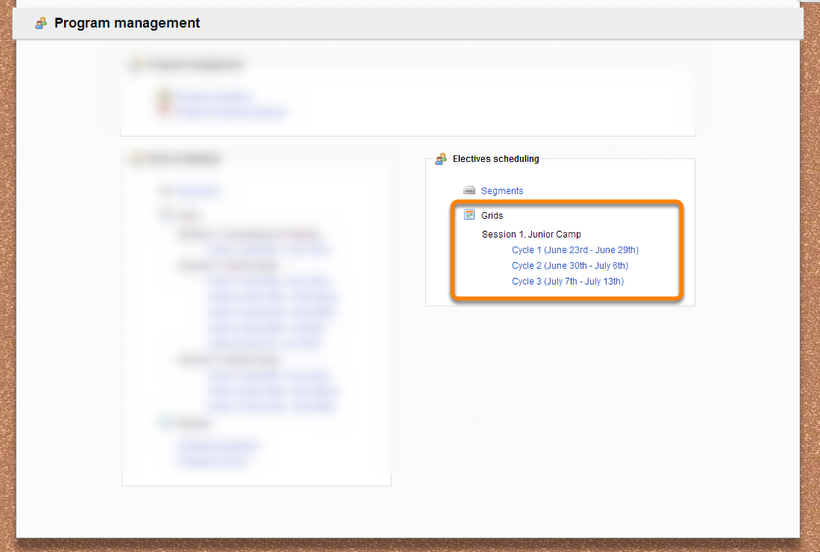Open Cycle 2 (June 30th - July 6th)
Screen dimensions: 820x552
(x=570, y=266)
